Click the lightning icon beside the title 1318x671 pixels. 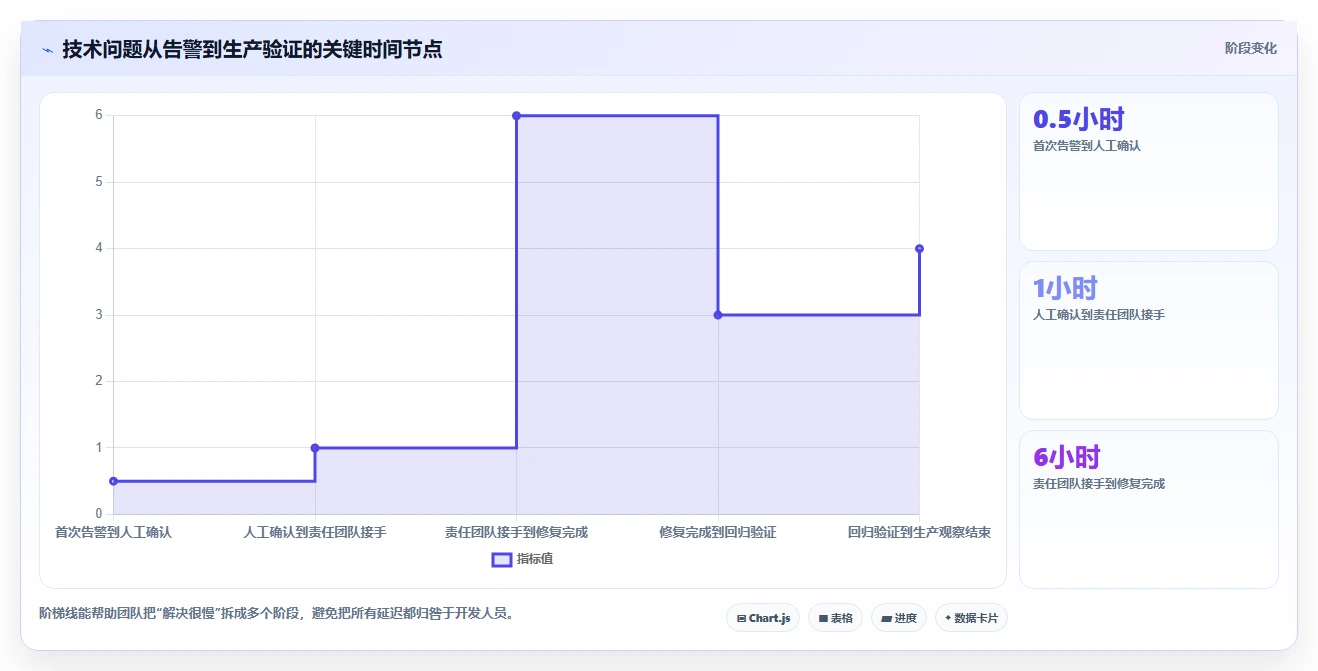(48, 49)
